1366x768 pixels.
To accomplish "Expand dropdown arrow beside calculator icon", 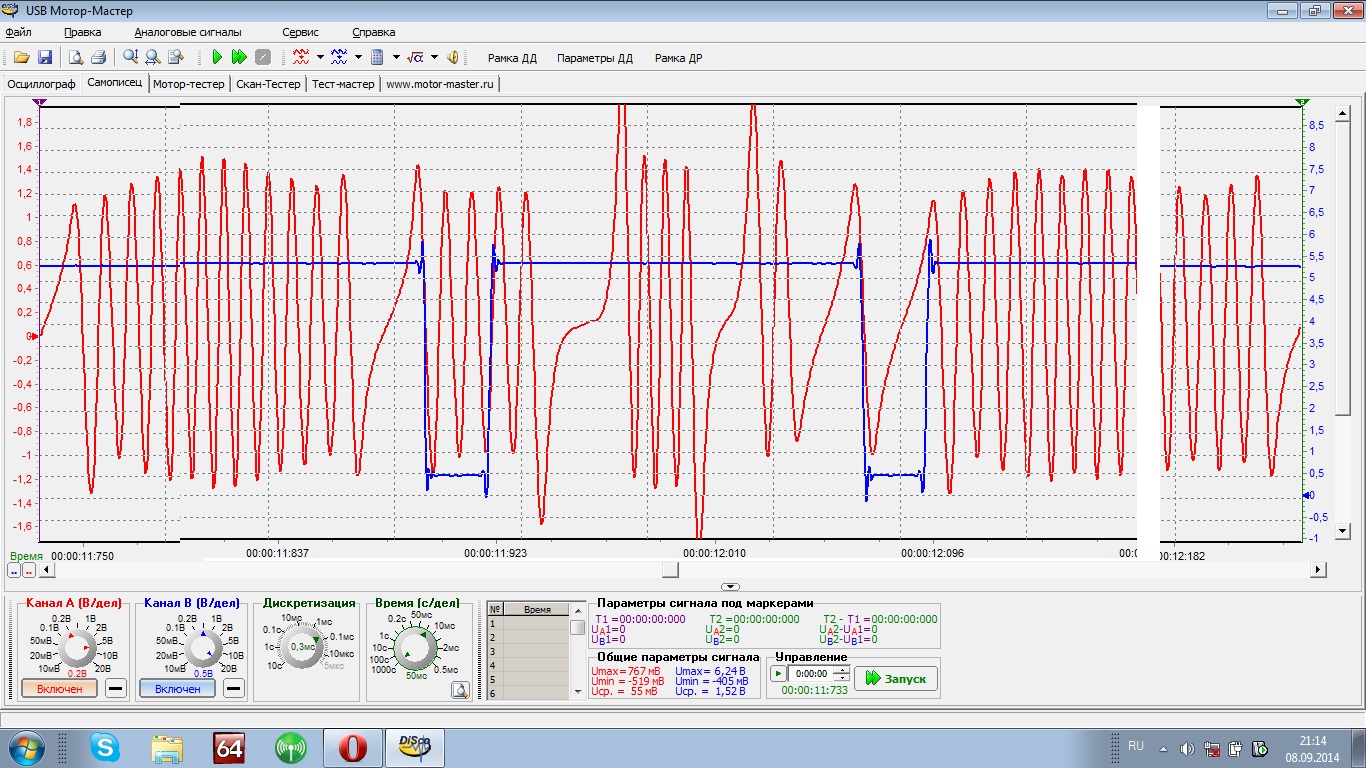I will coord(396,58).
